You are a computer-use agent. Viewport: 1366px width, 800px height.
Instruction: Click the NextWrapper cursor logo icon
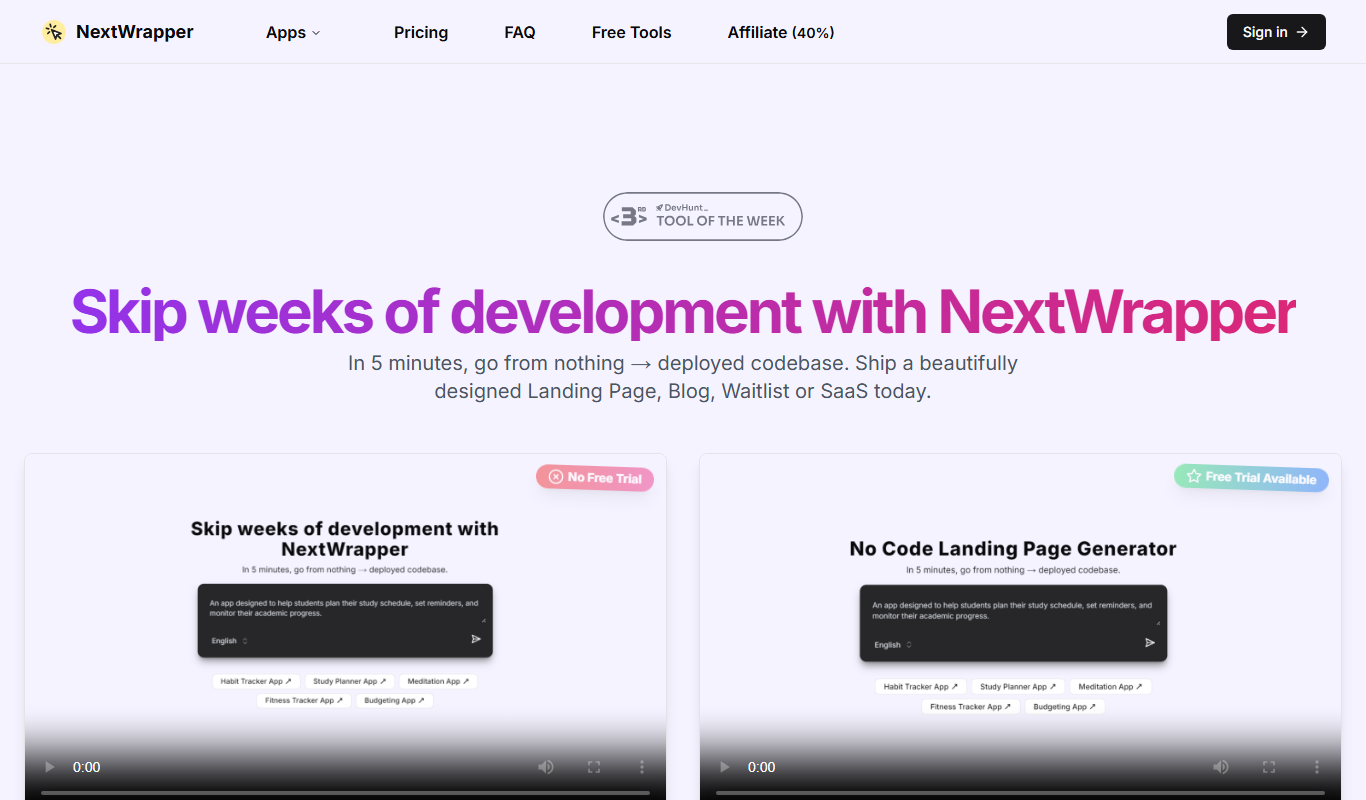point(54,32)
